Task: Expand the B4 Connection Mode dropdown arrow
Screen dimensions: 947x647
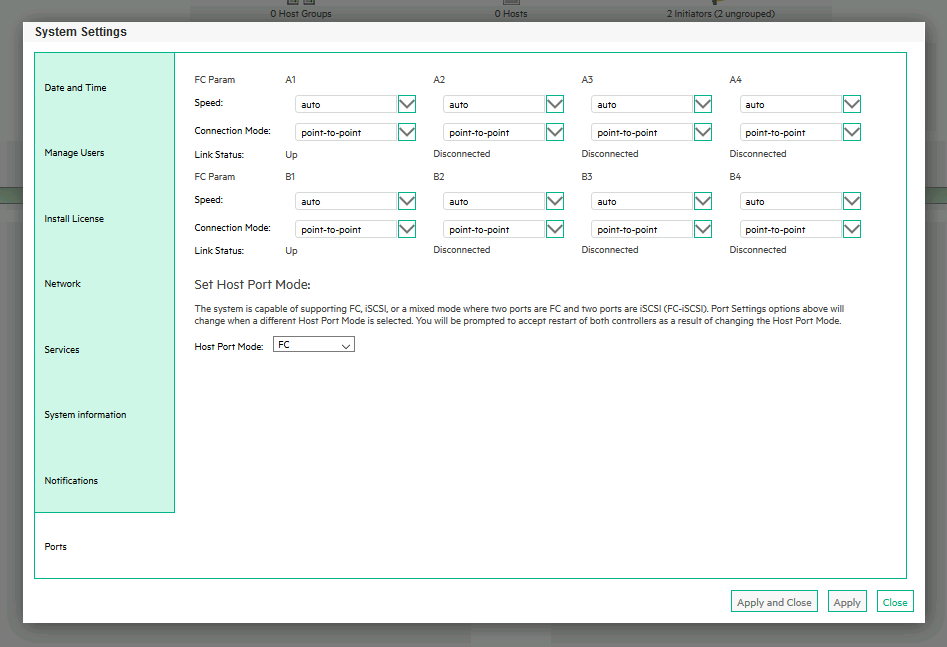Action: tap(852, 229)
